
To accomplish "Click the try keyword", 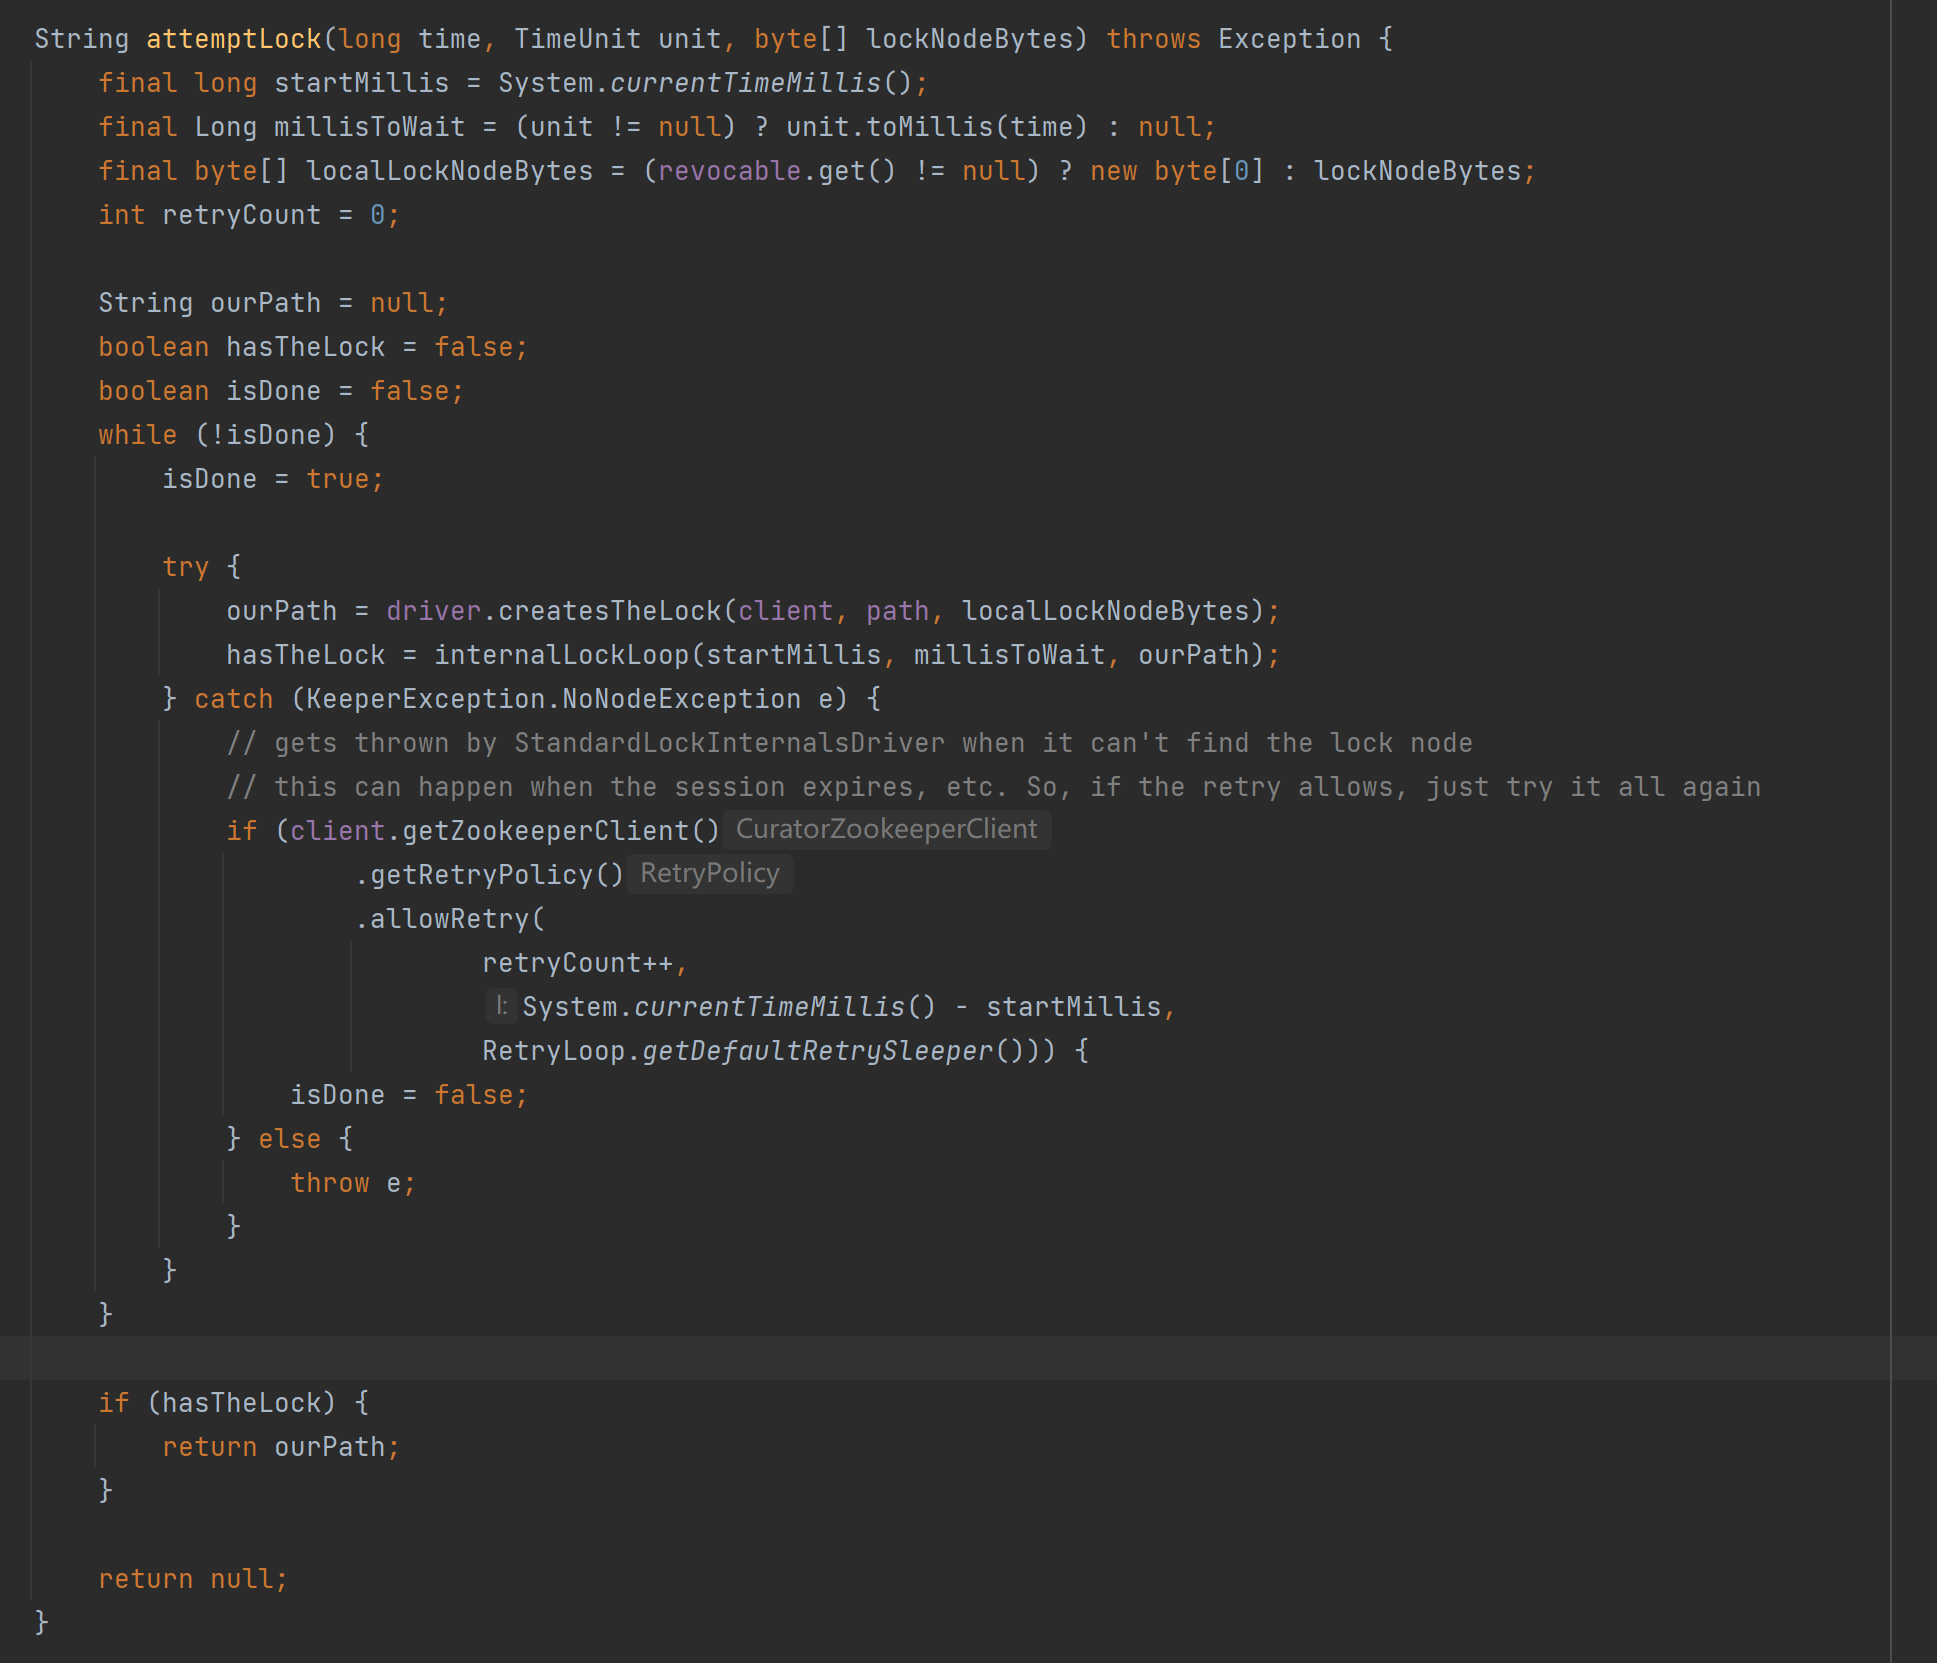I will click(186, 567).
